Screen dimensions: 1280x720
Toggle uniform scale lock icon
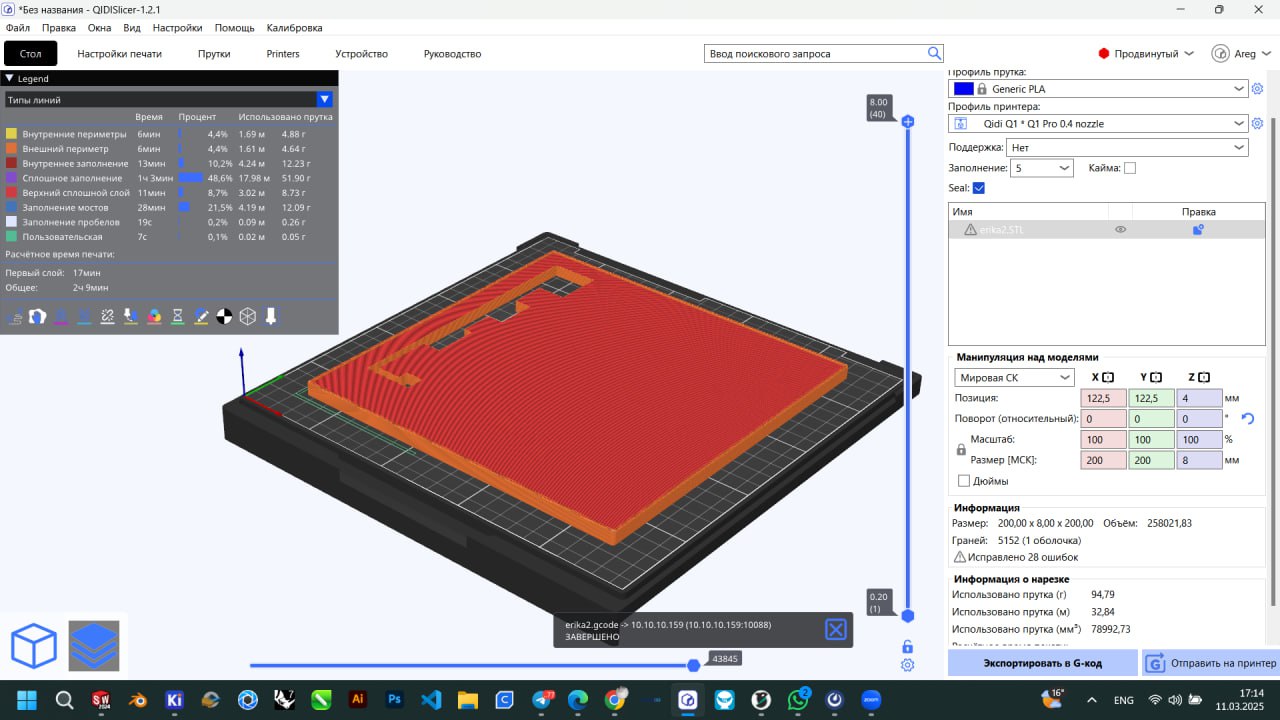[x=961, y=450]
